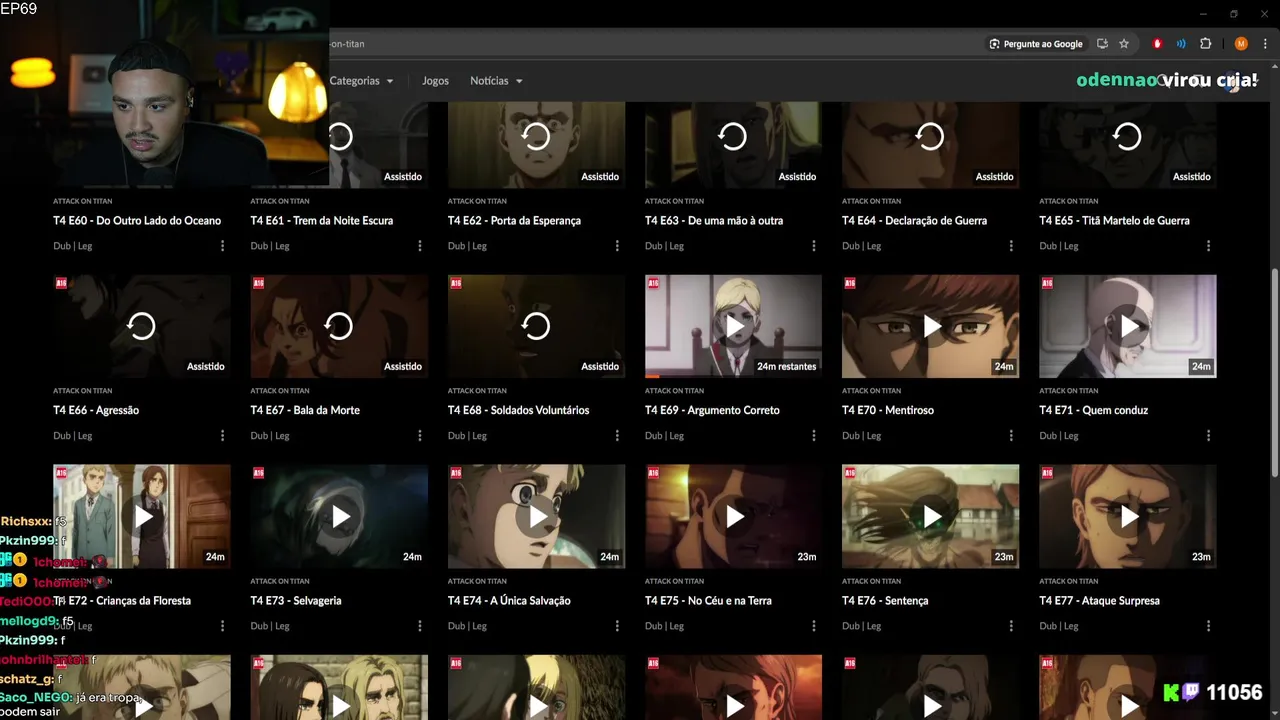
Task: Play T4 E77 Ataque Surpresa
Action: pyautogui.click(x=1128, y=516)
